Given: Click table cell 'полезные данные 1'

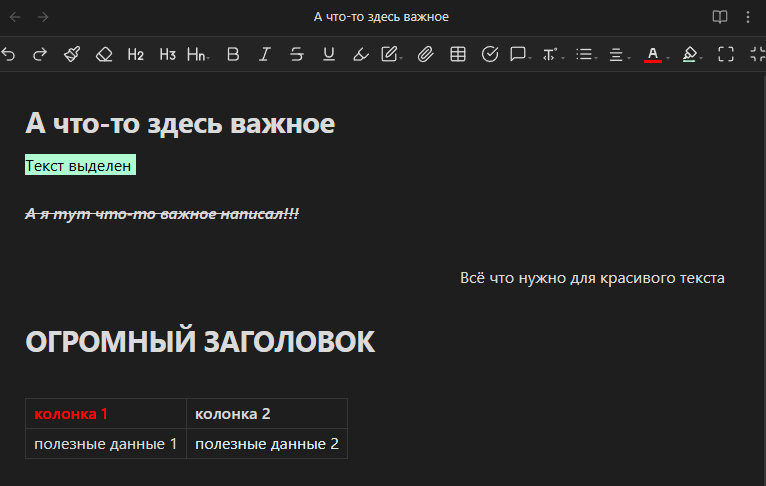Looking at the screenshot, I should click(x=106, y=444).
